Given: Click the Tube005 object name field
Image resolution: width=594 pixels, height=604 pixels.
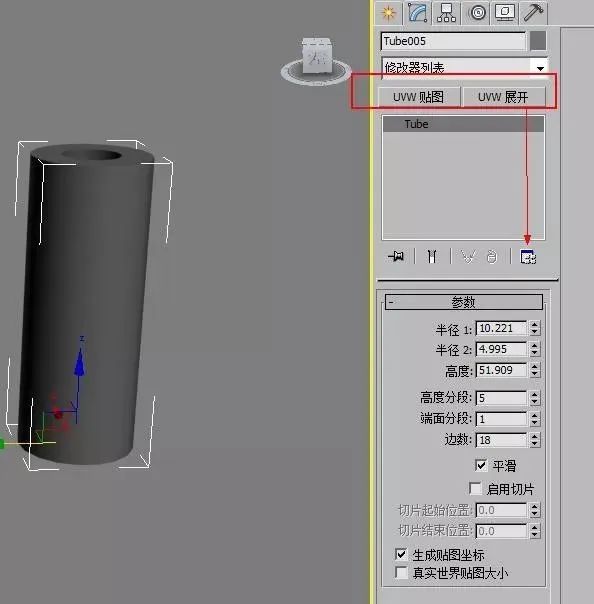Looking at the screenshot, I should pyautogui.click(x=453, y=41).
